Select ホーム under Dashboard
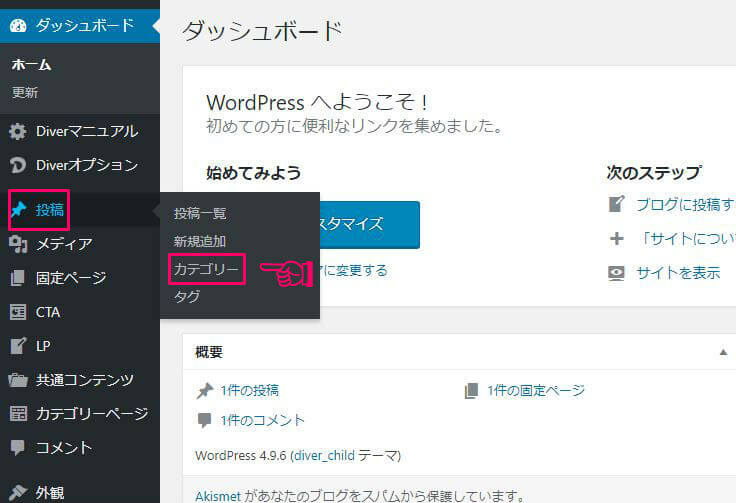The width and height of the screenshot is (736, 503). (31, 64)
